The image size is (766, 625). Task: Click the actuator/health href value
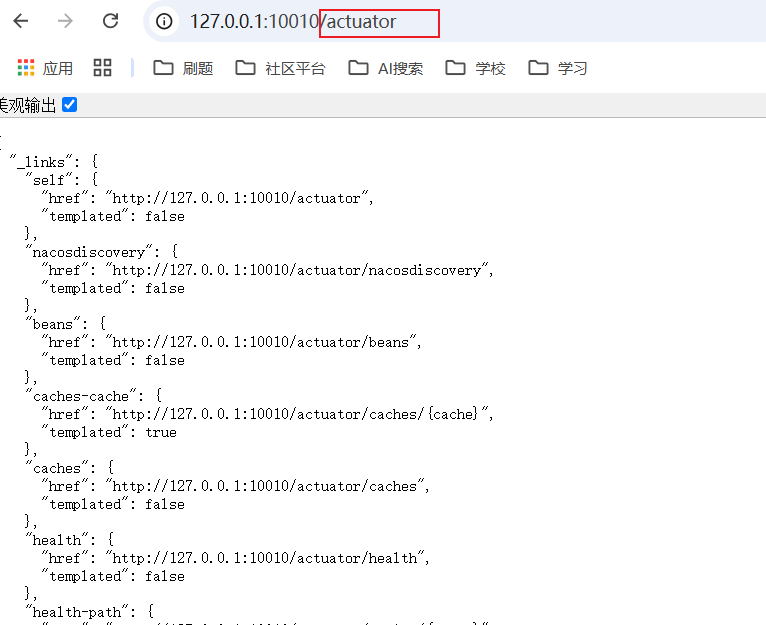coord(264,558)
